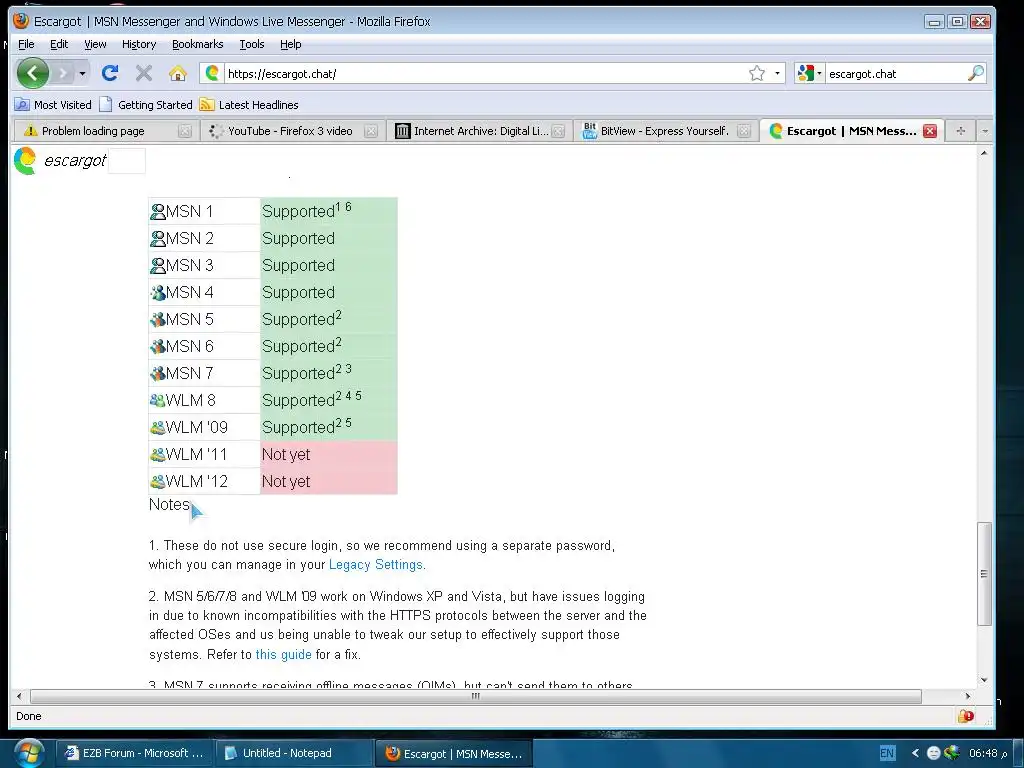The height and width of the screenshot is (768, 1024).
Task: Click the Escargot site favicon in address bar
Action: click(212, 73)
